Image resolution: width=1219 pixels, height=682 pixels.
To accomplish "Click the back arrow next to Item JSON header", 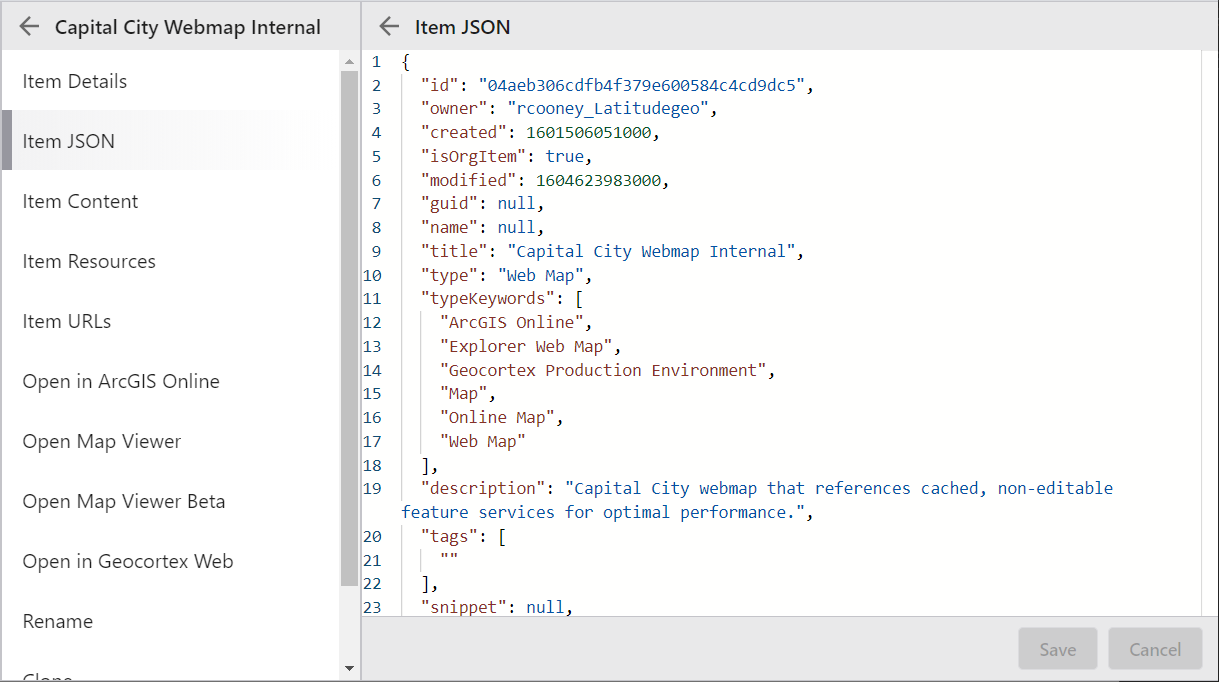I will click(x=390, y=27).
